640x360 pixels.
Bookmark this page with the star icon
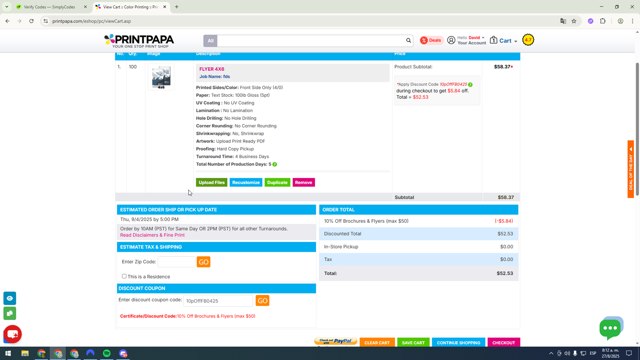tap(574, 21)
